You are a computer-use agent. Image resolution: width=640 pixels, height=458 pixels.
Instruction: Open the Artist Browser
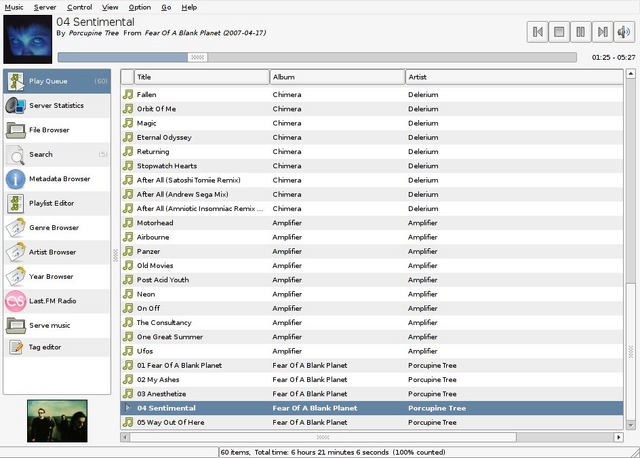(57, 252)
